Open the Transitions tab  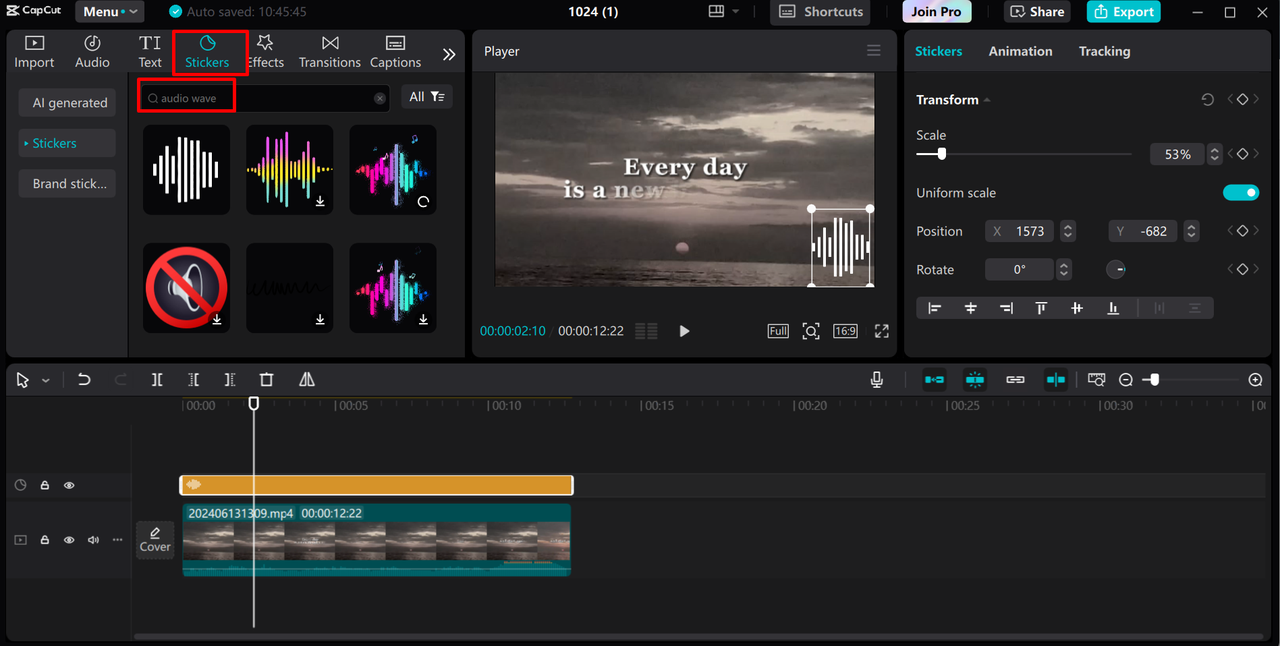329,52
